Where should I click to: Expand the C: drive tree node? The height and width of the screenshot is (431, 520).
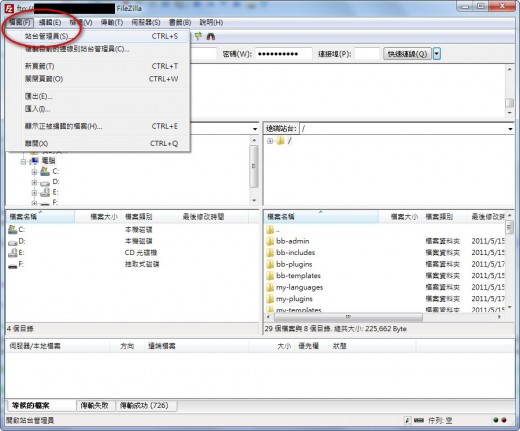[34, 172]
